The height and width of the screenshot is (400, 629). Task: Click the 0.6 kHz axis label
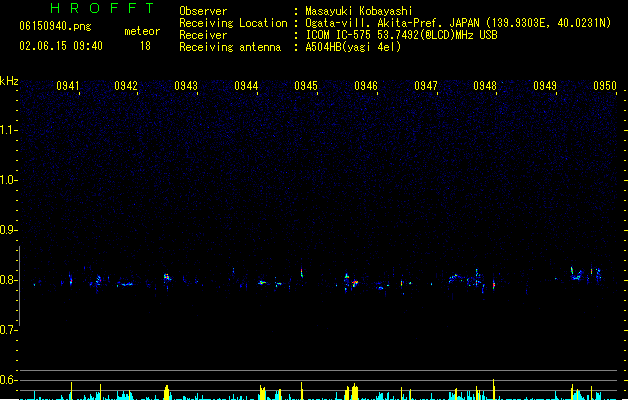click(x=8, y=380)
